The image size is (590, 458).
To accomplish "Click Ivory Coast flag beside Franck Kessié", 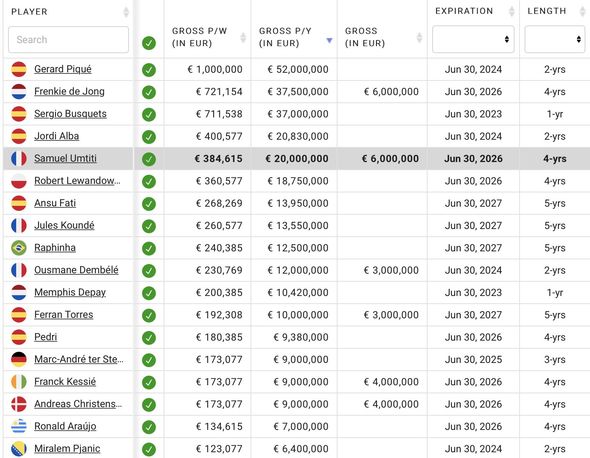I will [x=19, y=382].
